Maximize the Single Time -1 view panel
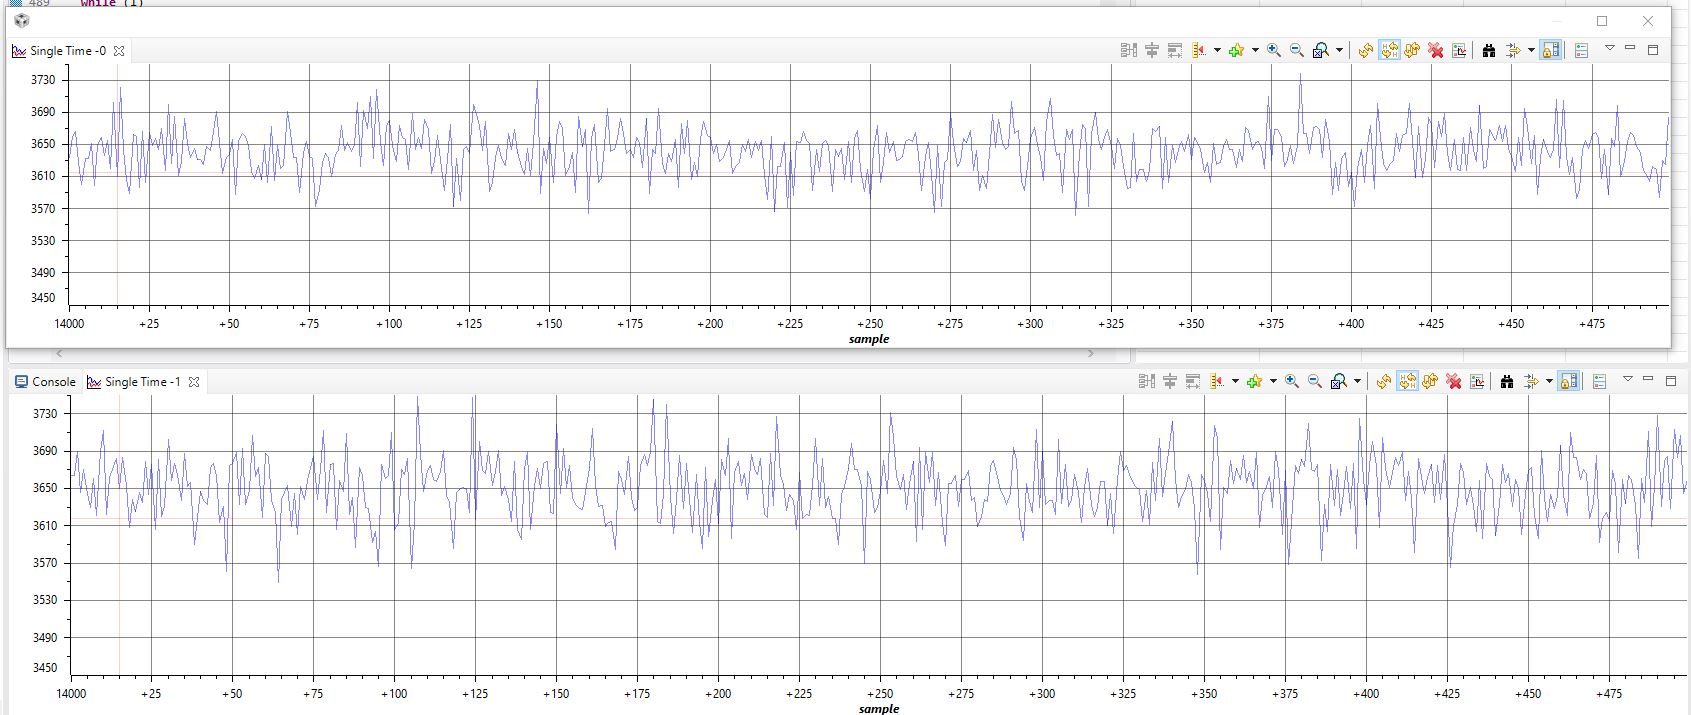This screenshot has height=715, width=1691. tap(1670, 381)
